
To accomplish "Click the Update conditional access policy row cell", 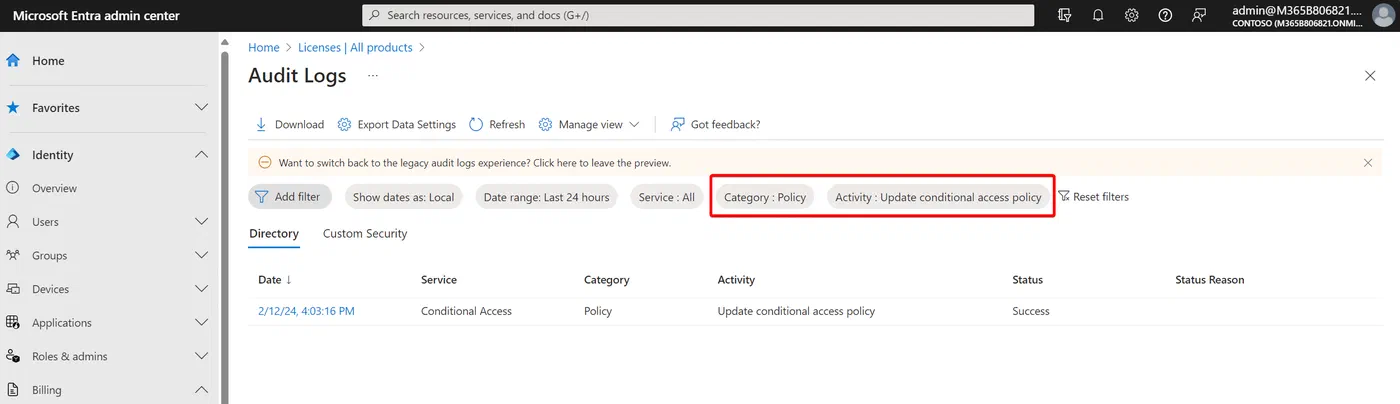I will click(796, 311).
